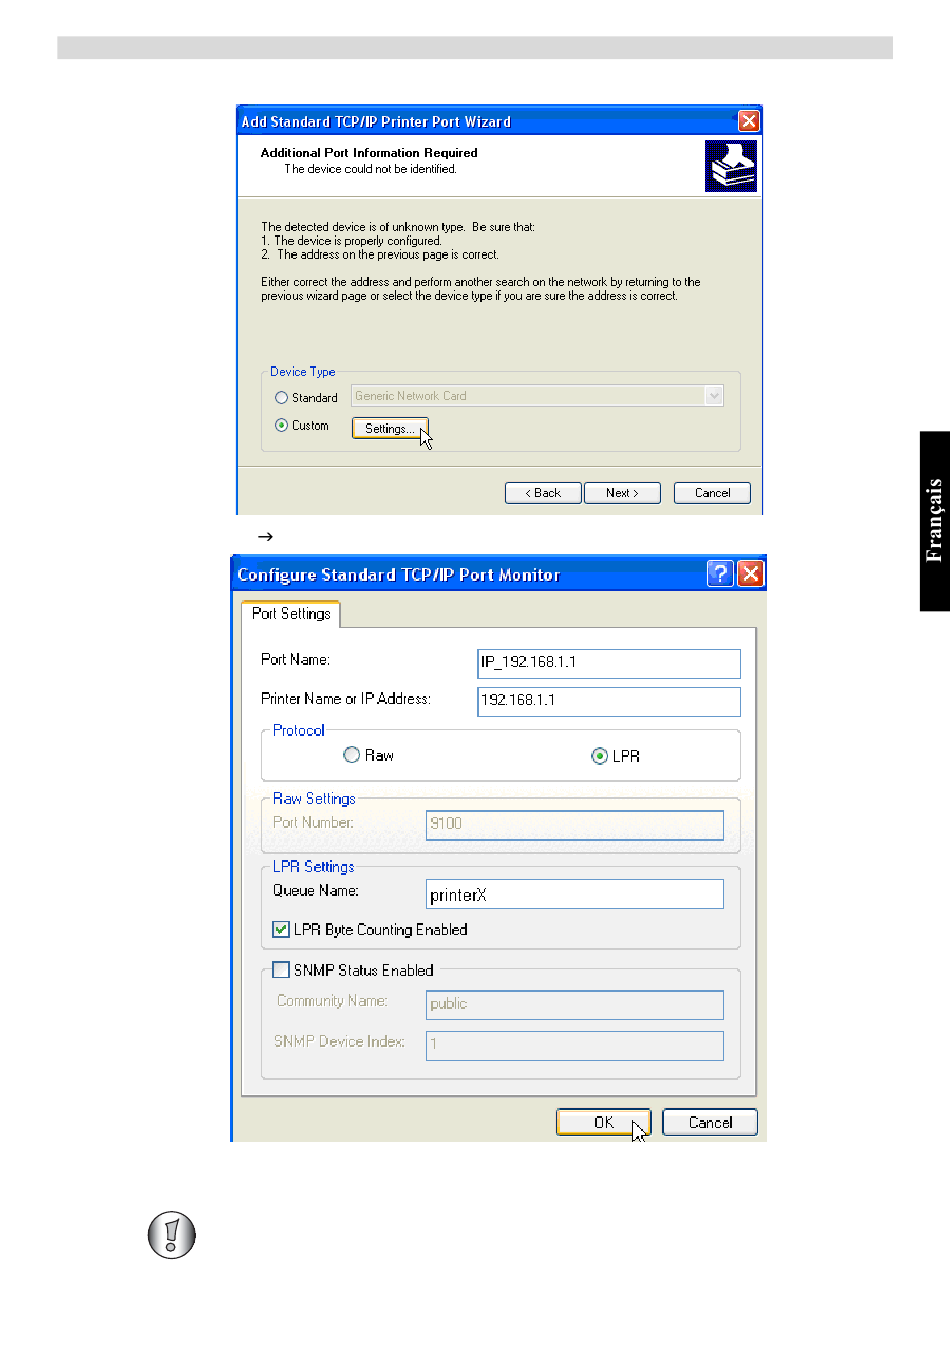Click the SNMP Community Name field
The width and height of the screenshot is (950, 1351).
coord(575,1005)
